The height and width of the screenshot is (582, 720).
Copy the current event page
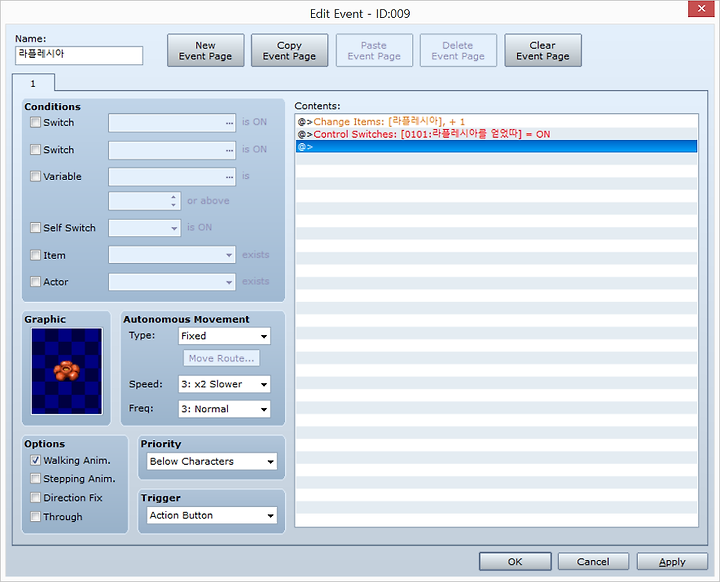pyautogui.click(x=289, y=51)
